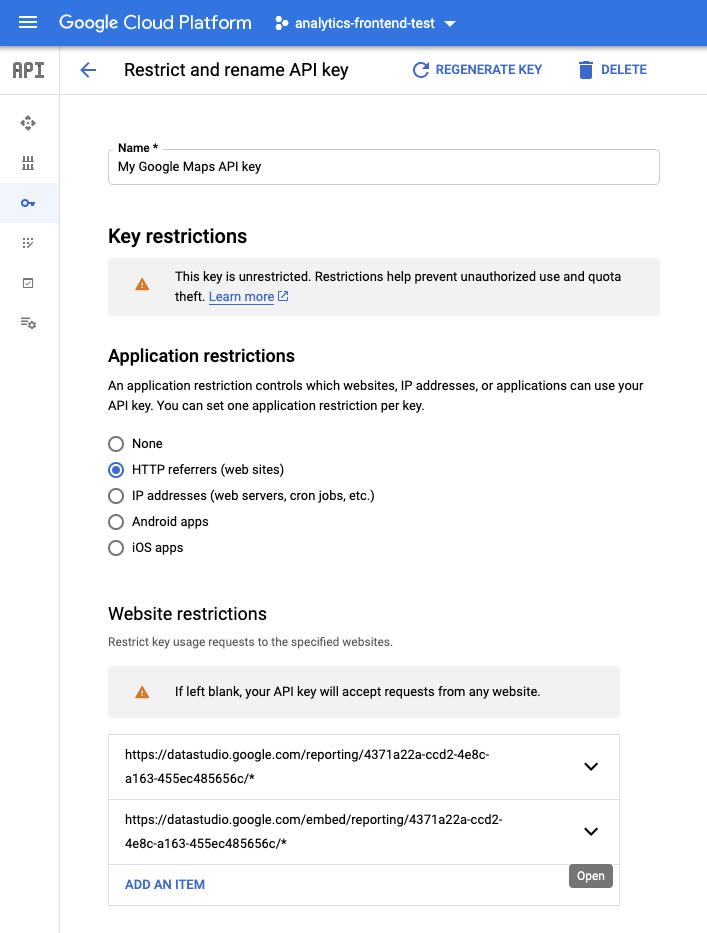Select HTTP referrers (web sites) option

[x=116, y=470]
